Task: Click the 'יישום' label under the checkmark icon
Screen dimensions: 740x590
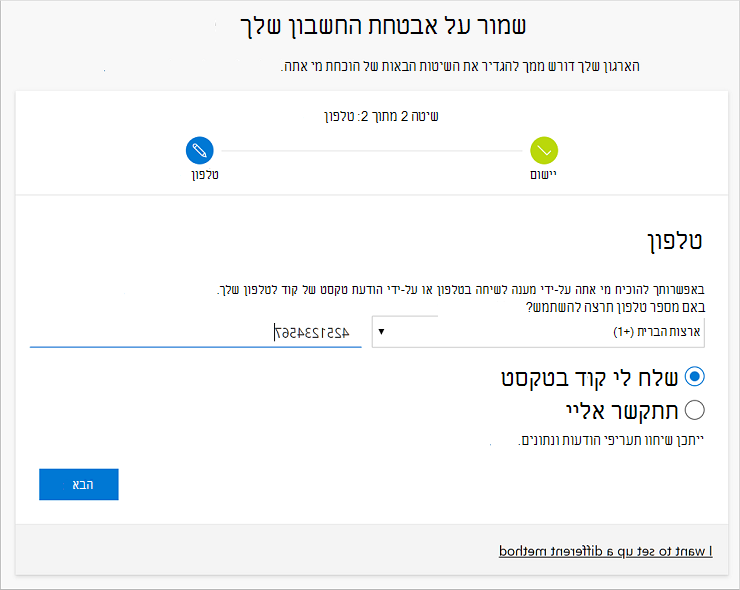Action: pyautogui.click(x=543, y=175)
